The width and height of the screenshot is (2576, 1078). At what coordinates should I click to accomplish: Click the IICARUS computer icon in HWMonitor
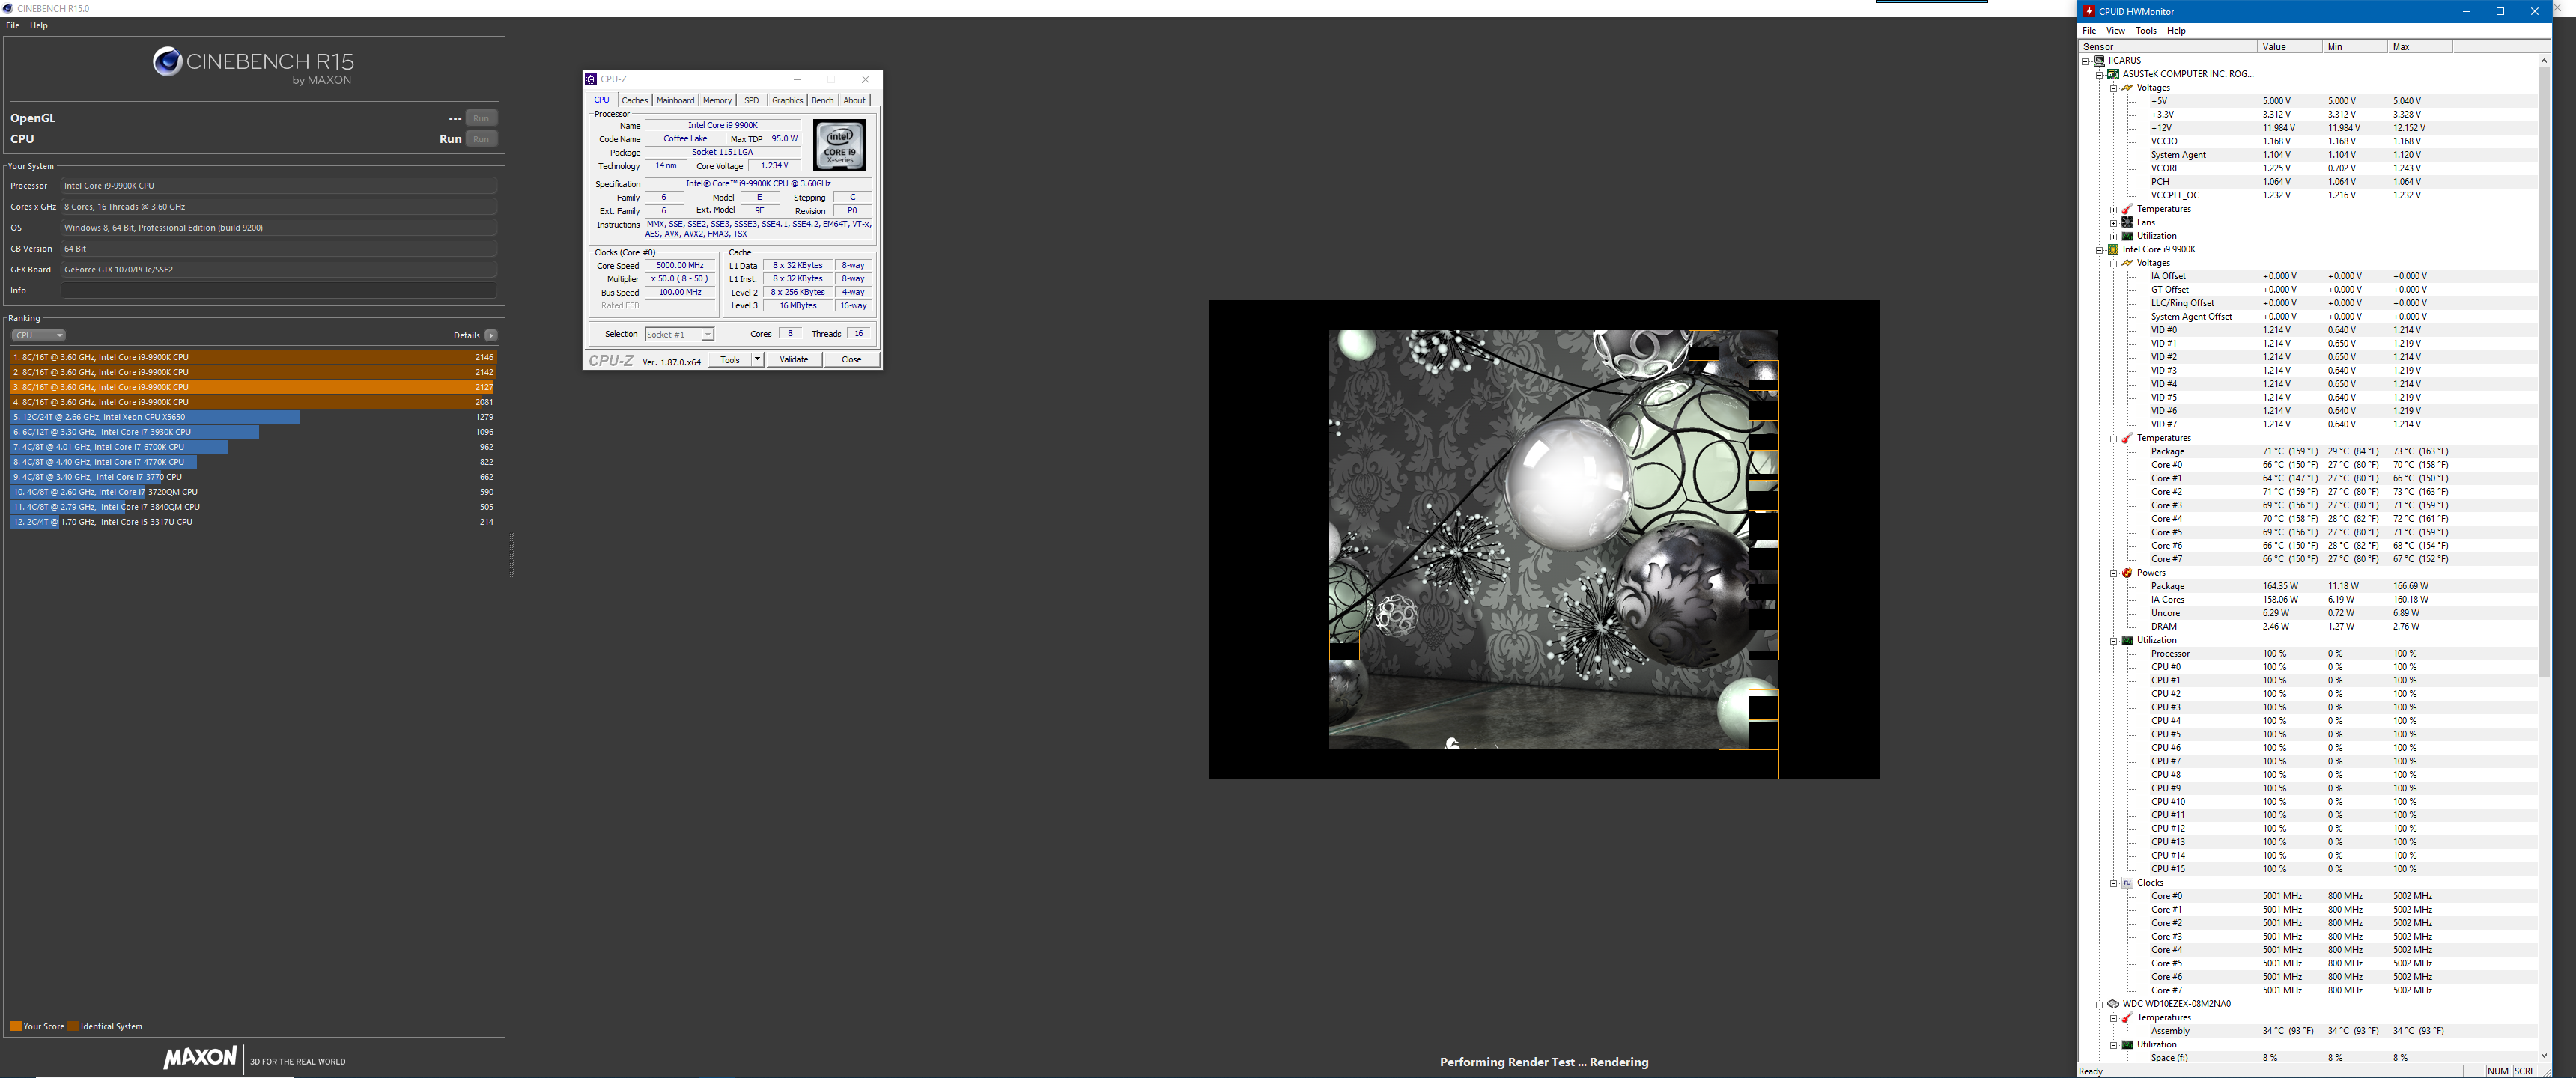click(2099, 60)
